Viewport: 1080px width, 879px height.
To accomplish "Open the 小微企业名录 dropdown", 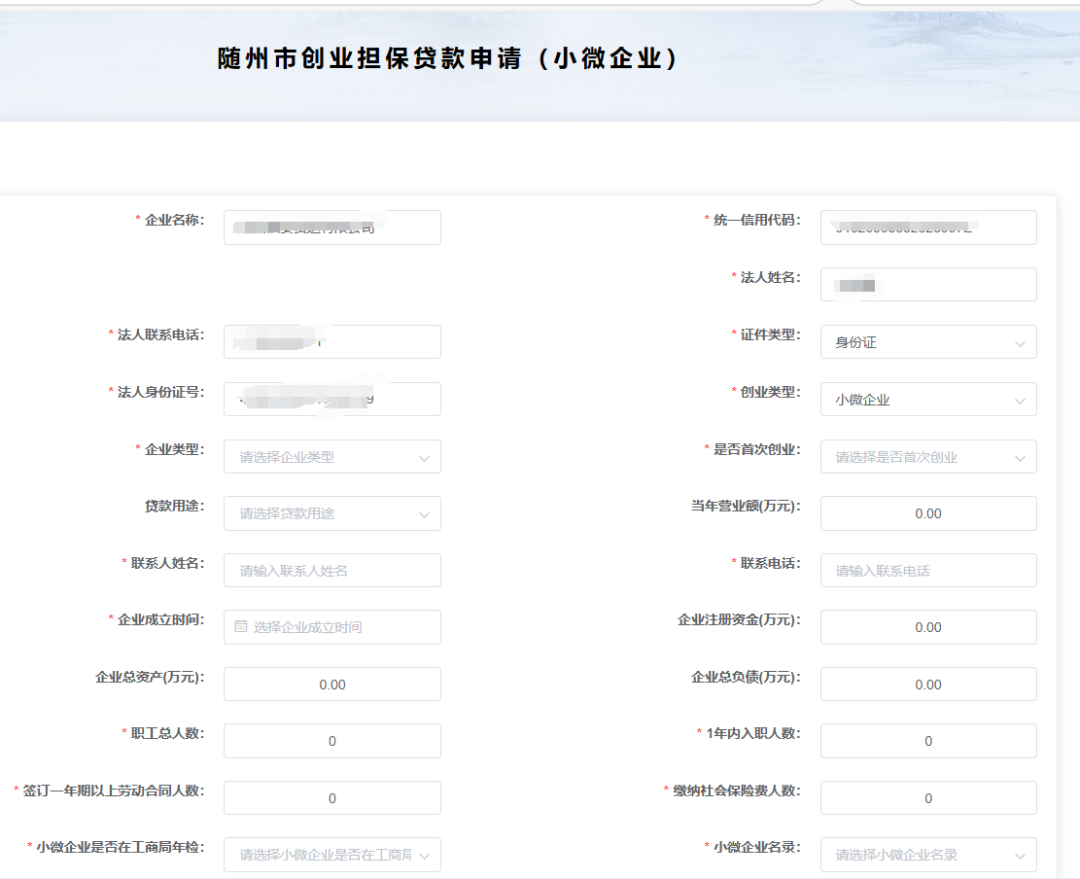I will pos(928,855).
